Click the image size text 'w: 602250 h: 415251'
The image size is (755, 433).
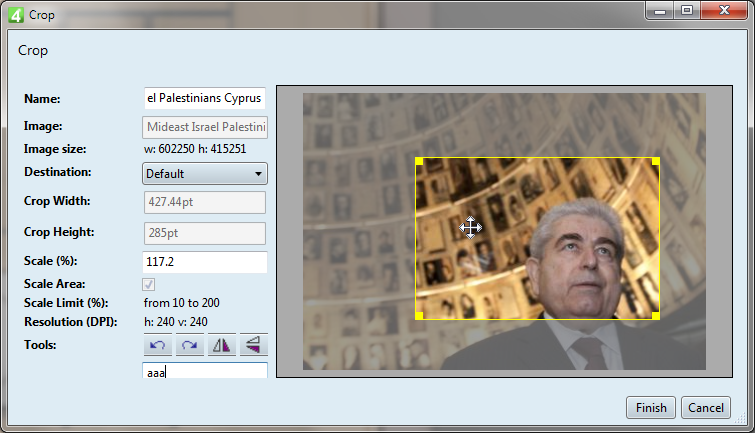pyautogui.click(x=195, y=149)
